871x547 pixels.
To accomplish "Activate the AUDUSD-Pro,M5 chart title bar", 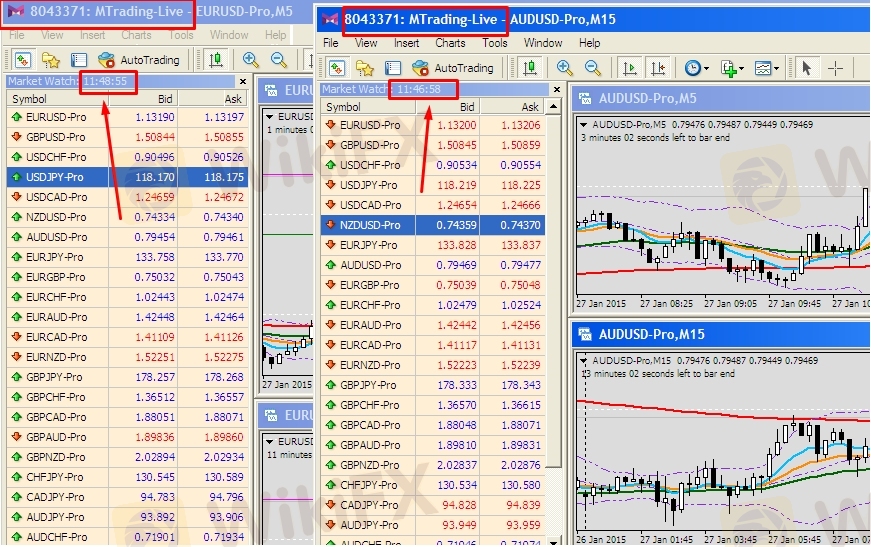I will point(721,99).
